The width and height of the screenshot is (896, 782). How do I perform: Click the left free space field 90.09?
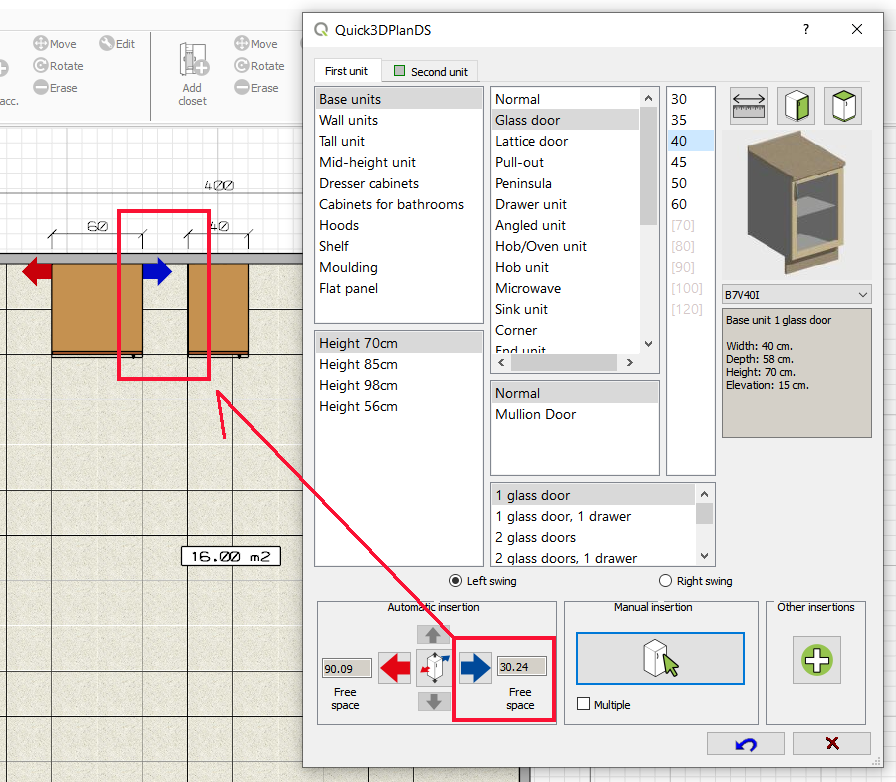coord(346,668)
